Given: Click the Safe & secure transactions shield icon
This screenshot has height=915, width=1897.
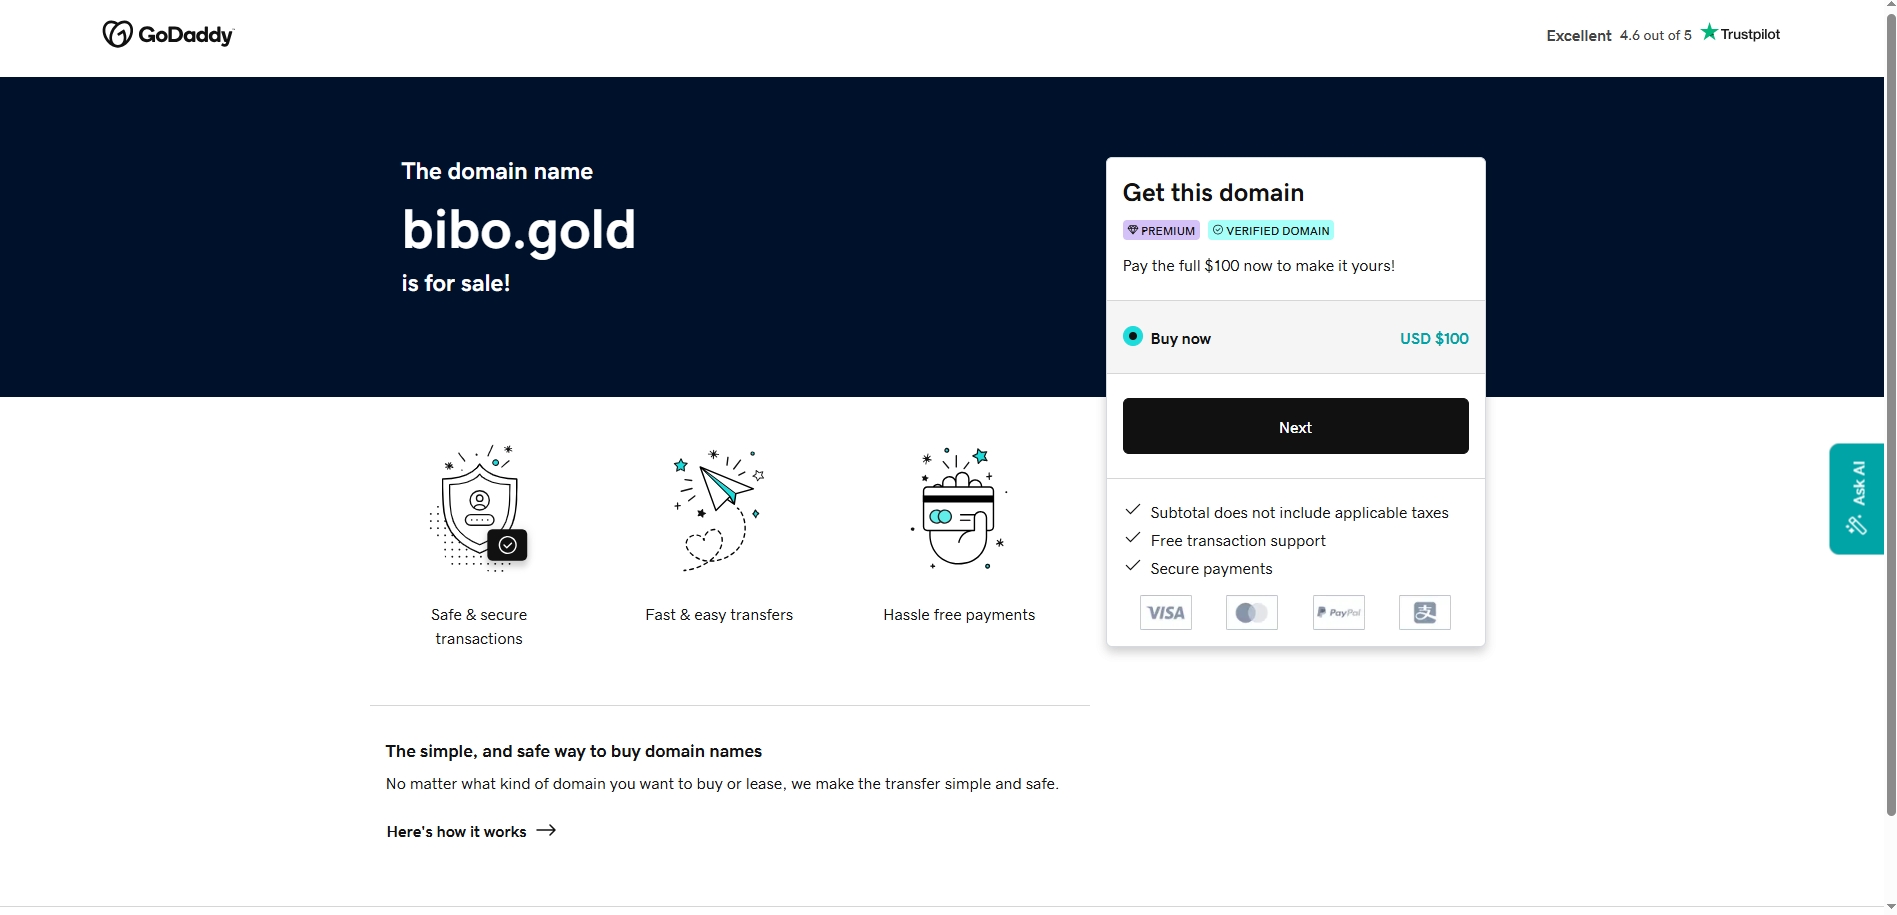Looking at the screenshot, I should pos(479,510).
